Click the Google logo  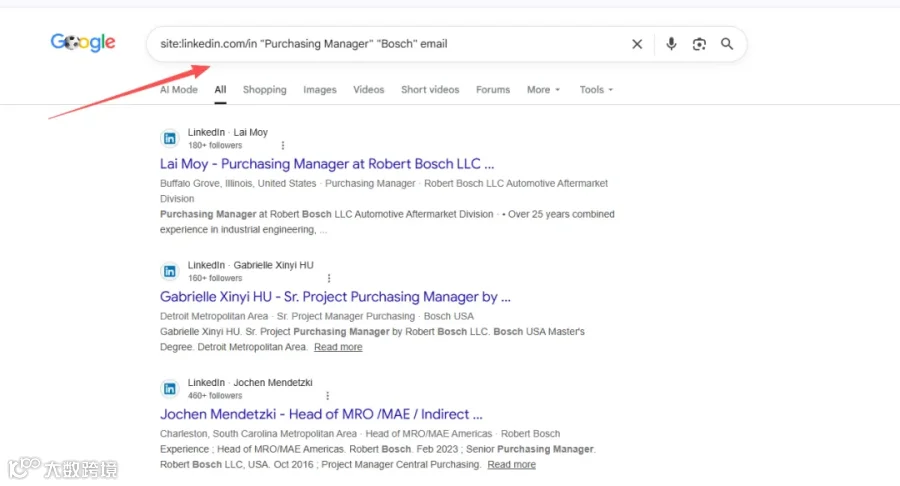(83, 42)
